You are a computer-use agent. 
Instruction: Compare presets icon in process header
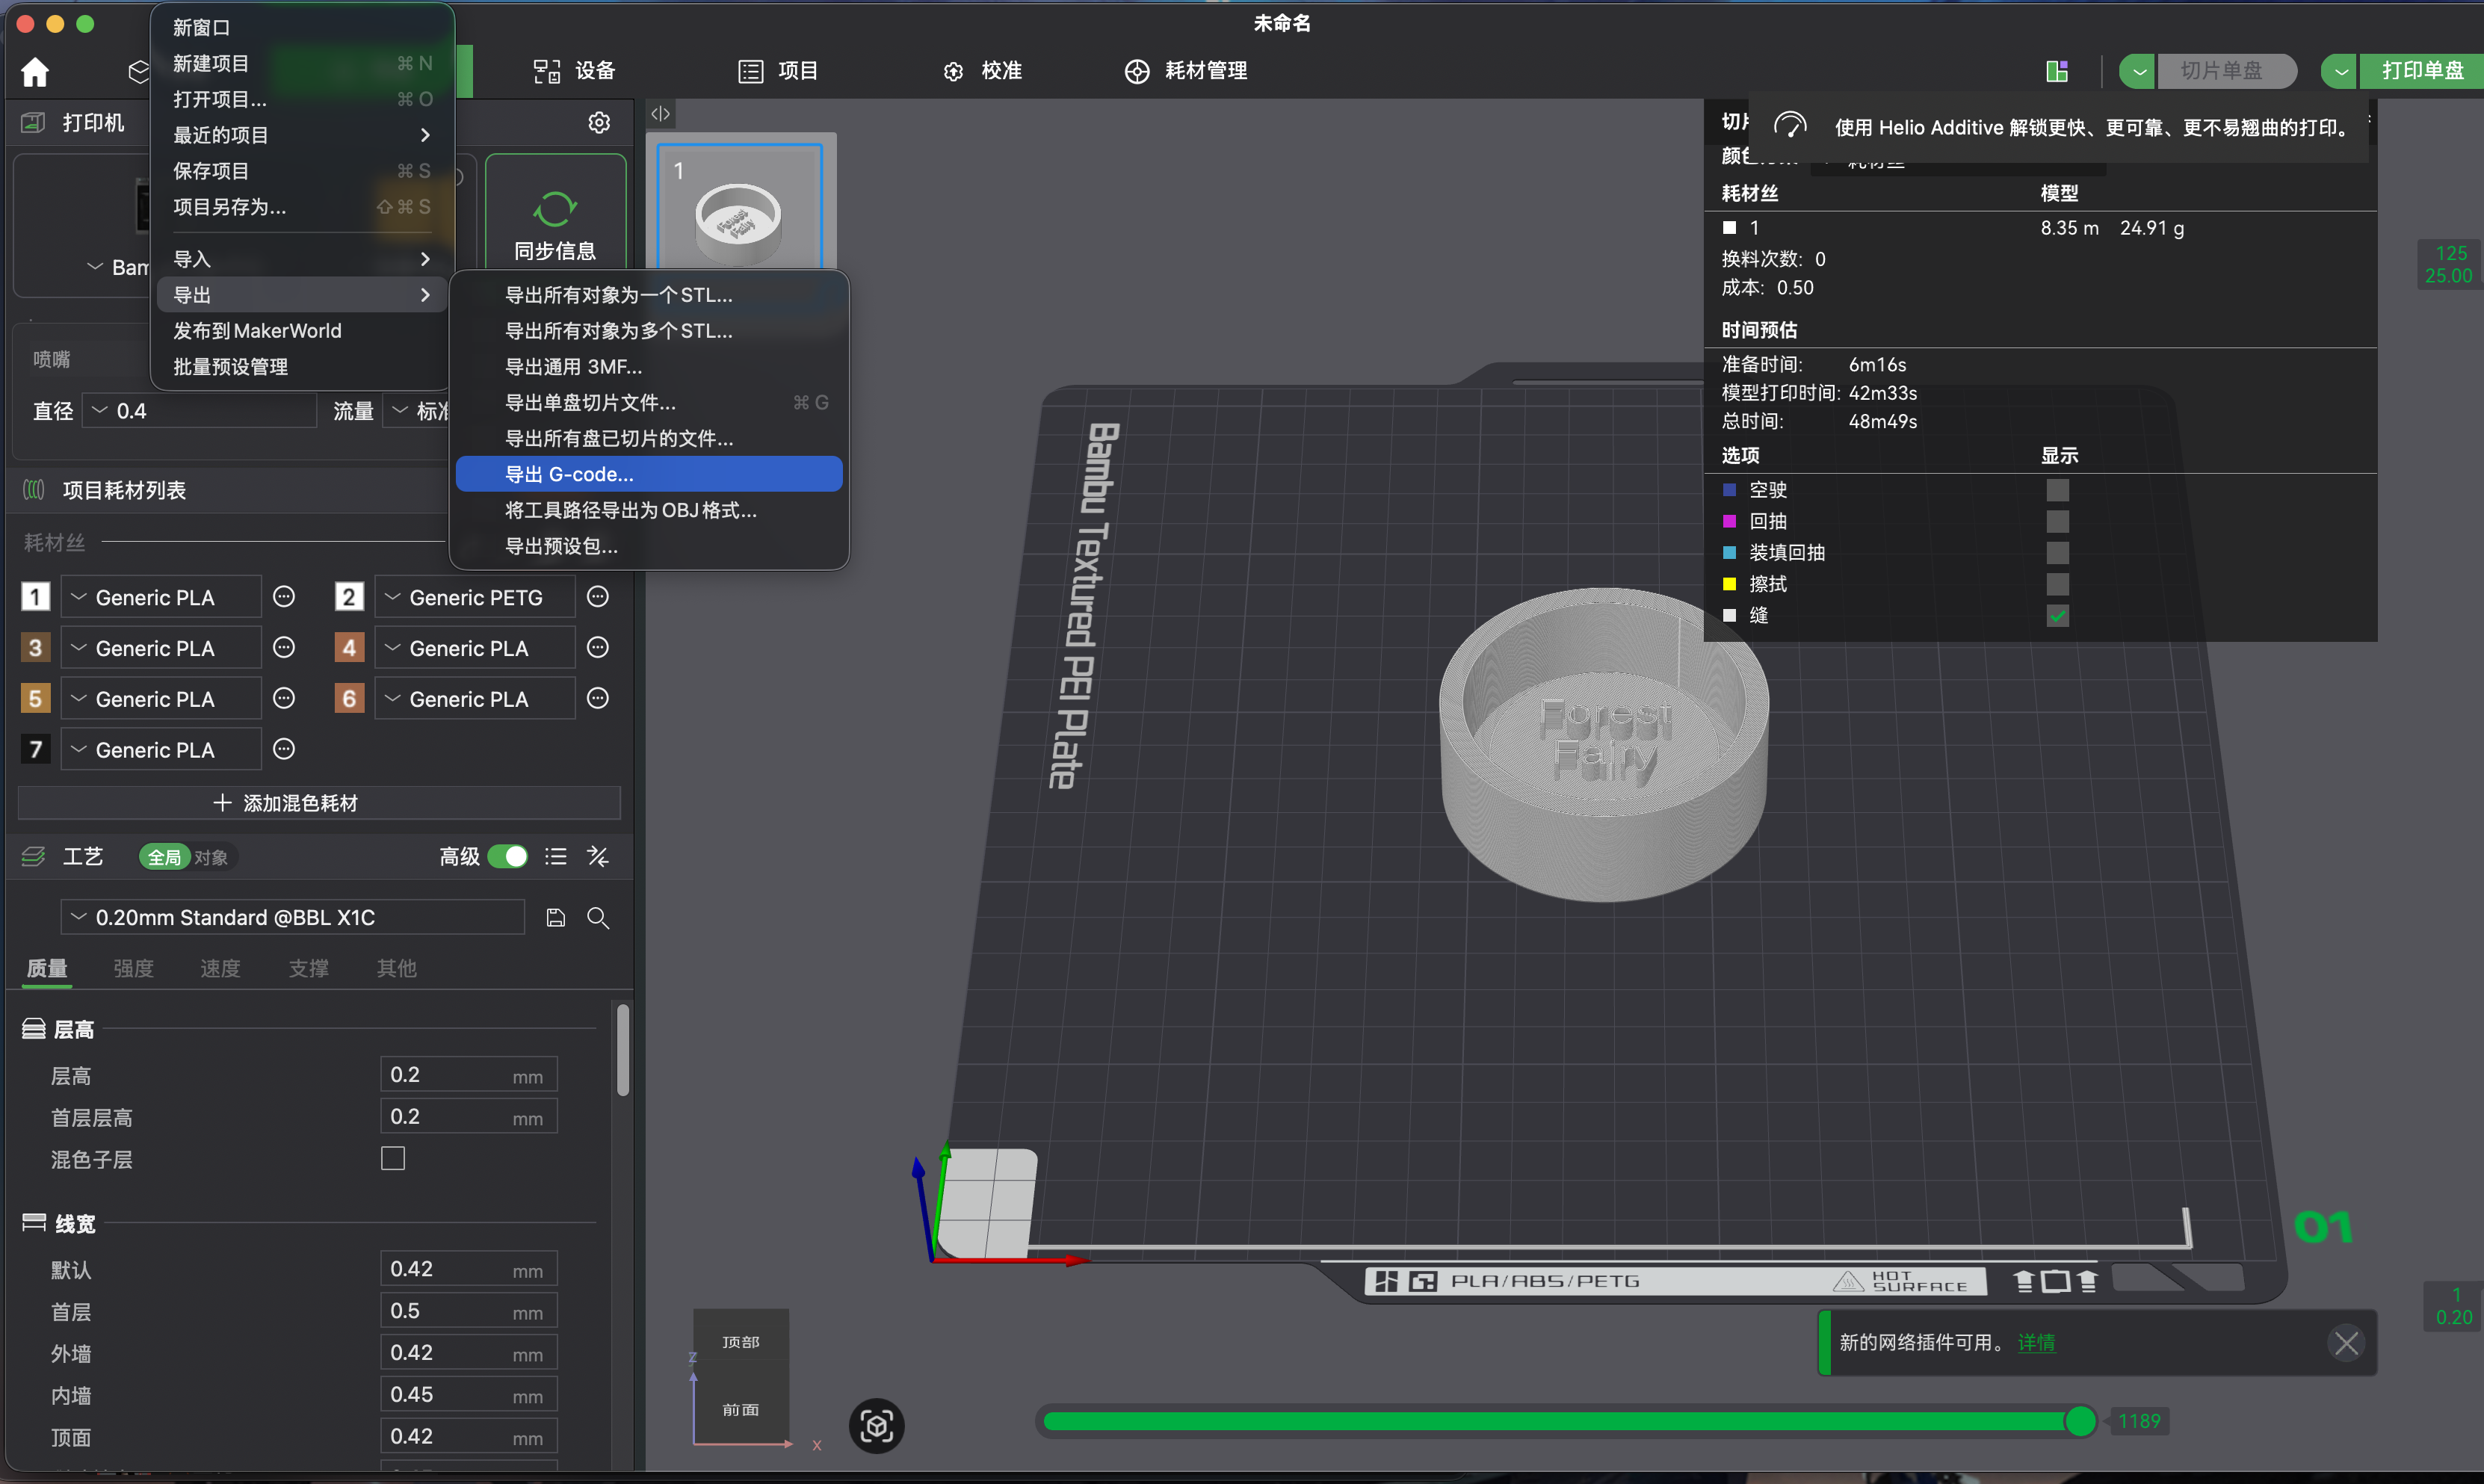[598, 856]
